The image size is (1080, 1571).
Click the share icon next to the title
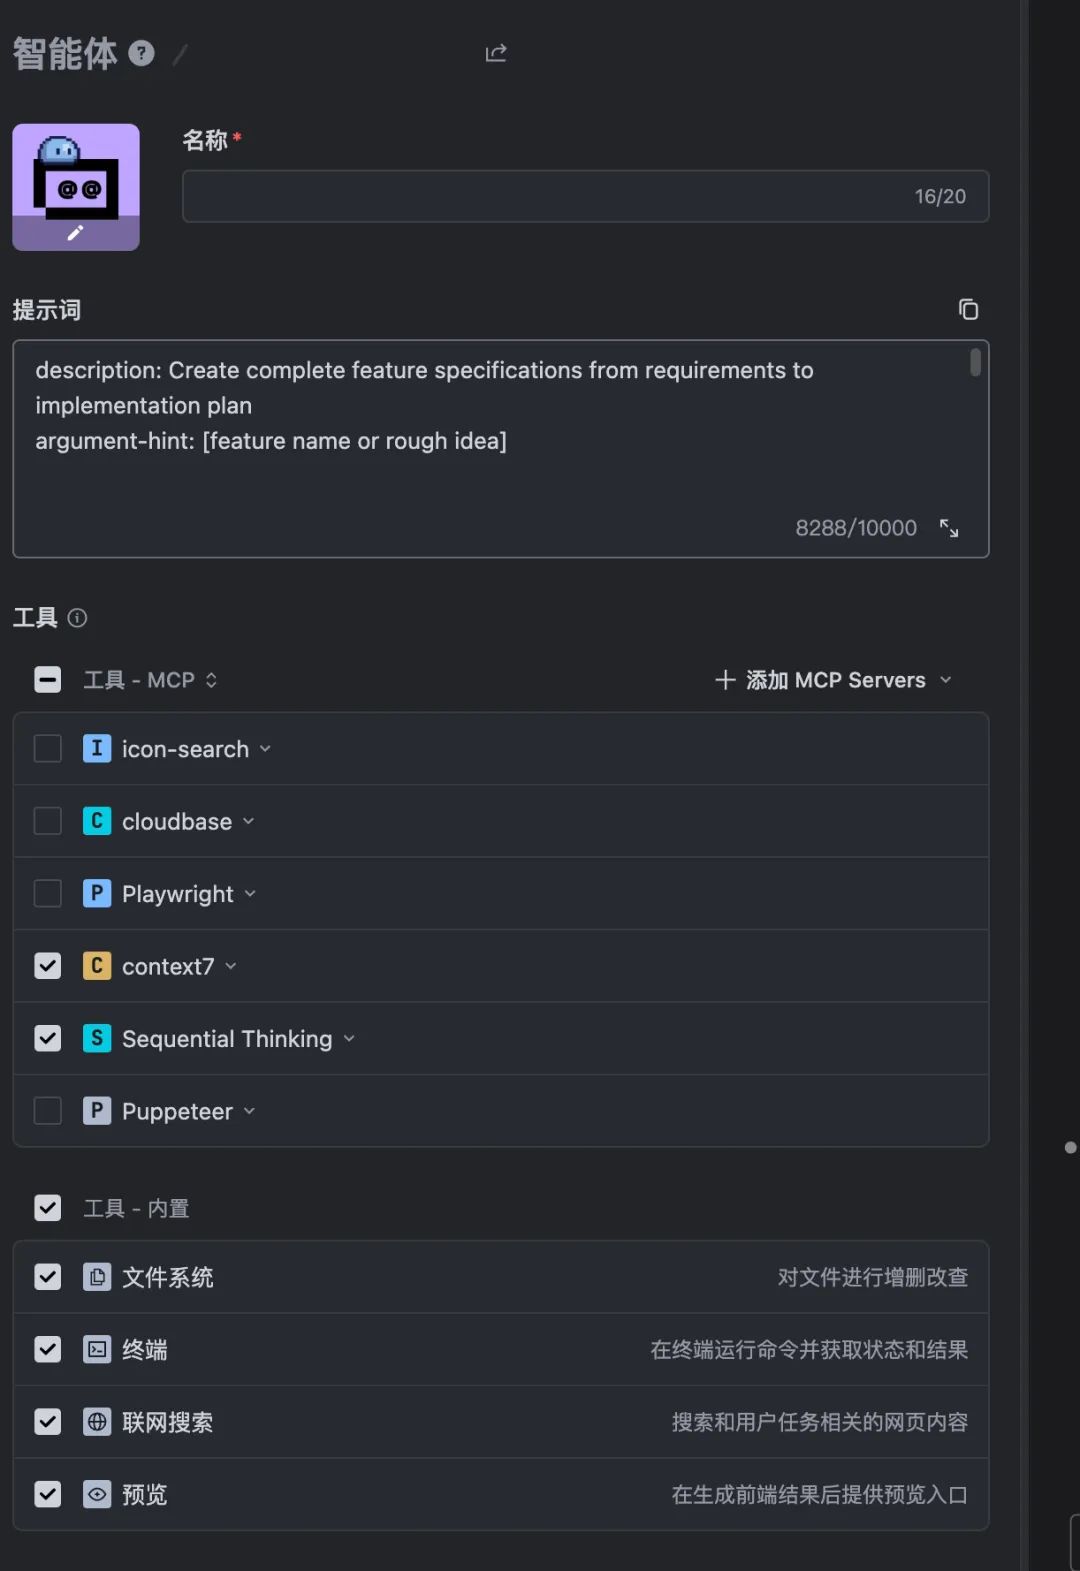pyautogui.click(x=496, y=53)
